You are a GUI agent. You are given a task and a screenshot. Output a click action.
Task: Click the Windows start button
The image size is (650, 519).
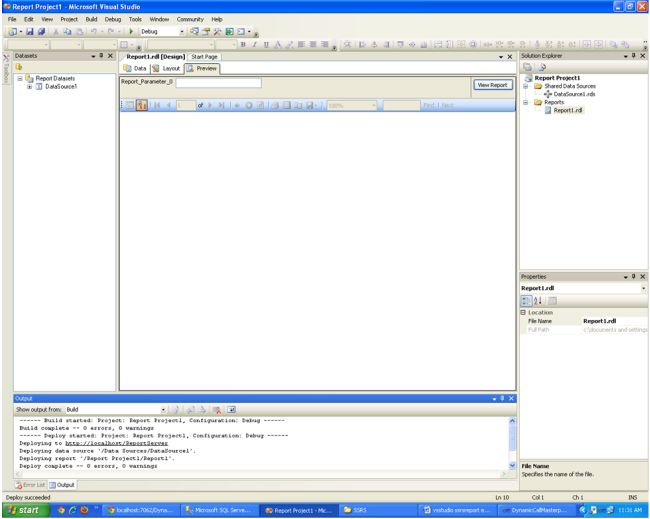(x=26, y=510)
